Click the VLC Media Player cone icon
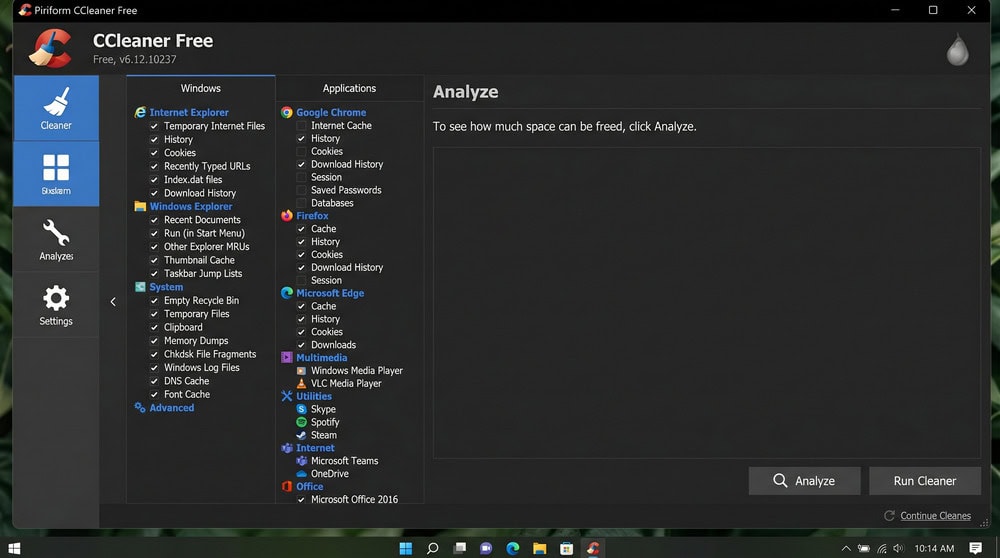The height and width of the screenshot is (558, 1000). (x=302, y=383)
